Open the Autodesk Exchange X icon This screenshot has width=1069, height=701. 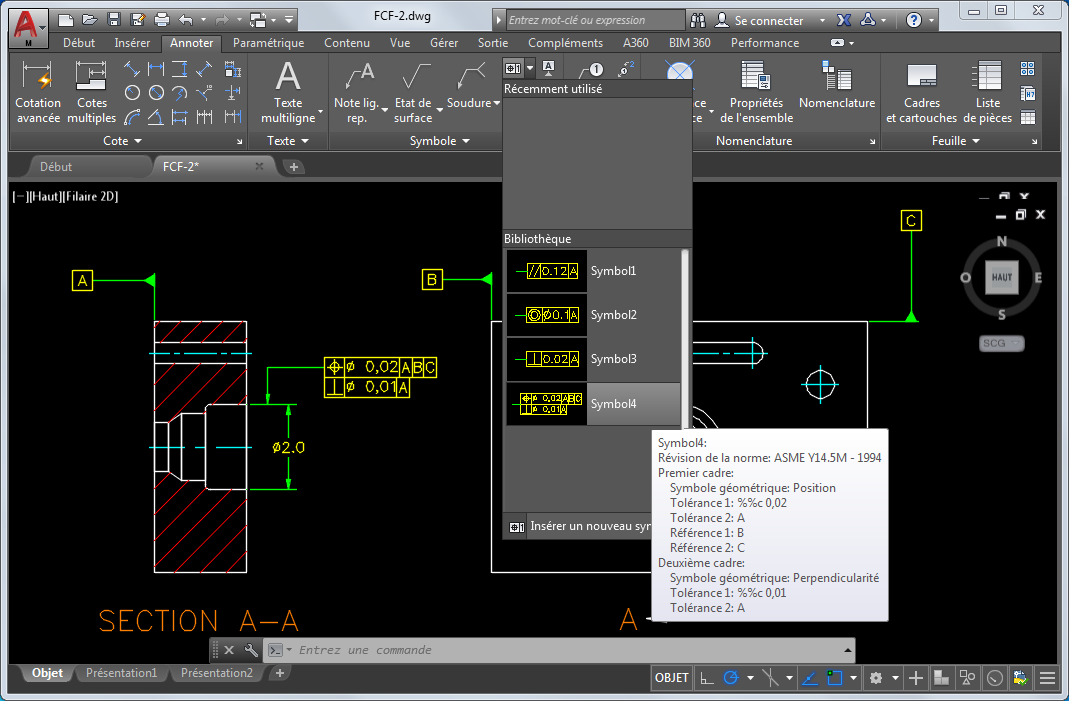click(x=844, y=20)
